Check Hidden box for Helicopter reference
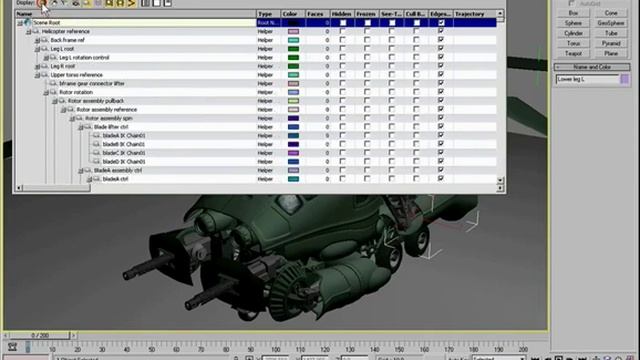Image resolution: width=640 pixels, height=360 pixels. point(342,31)
